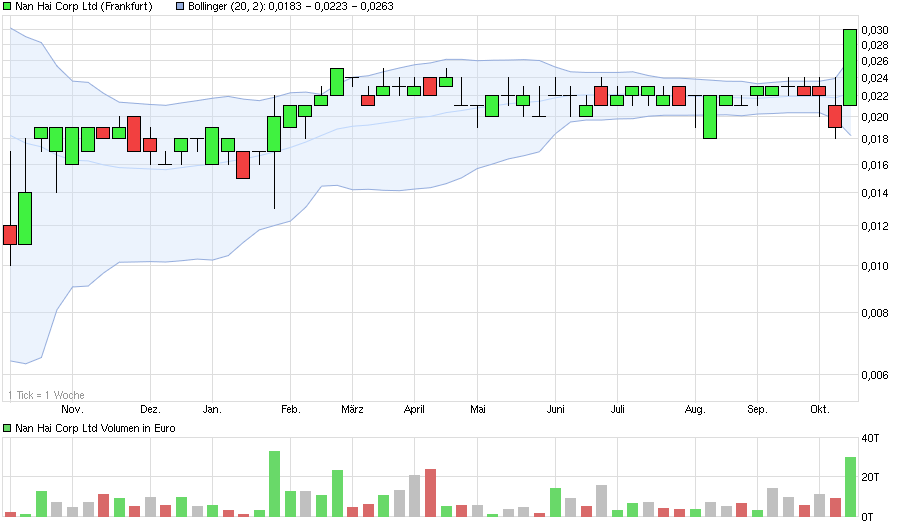The width and height of the screenshot is (900, 526).
Task: Click the 0,014 price axis value
Action: click(875, 193)
